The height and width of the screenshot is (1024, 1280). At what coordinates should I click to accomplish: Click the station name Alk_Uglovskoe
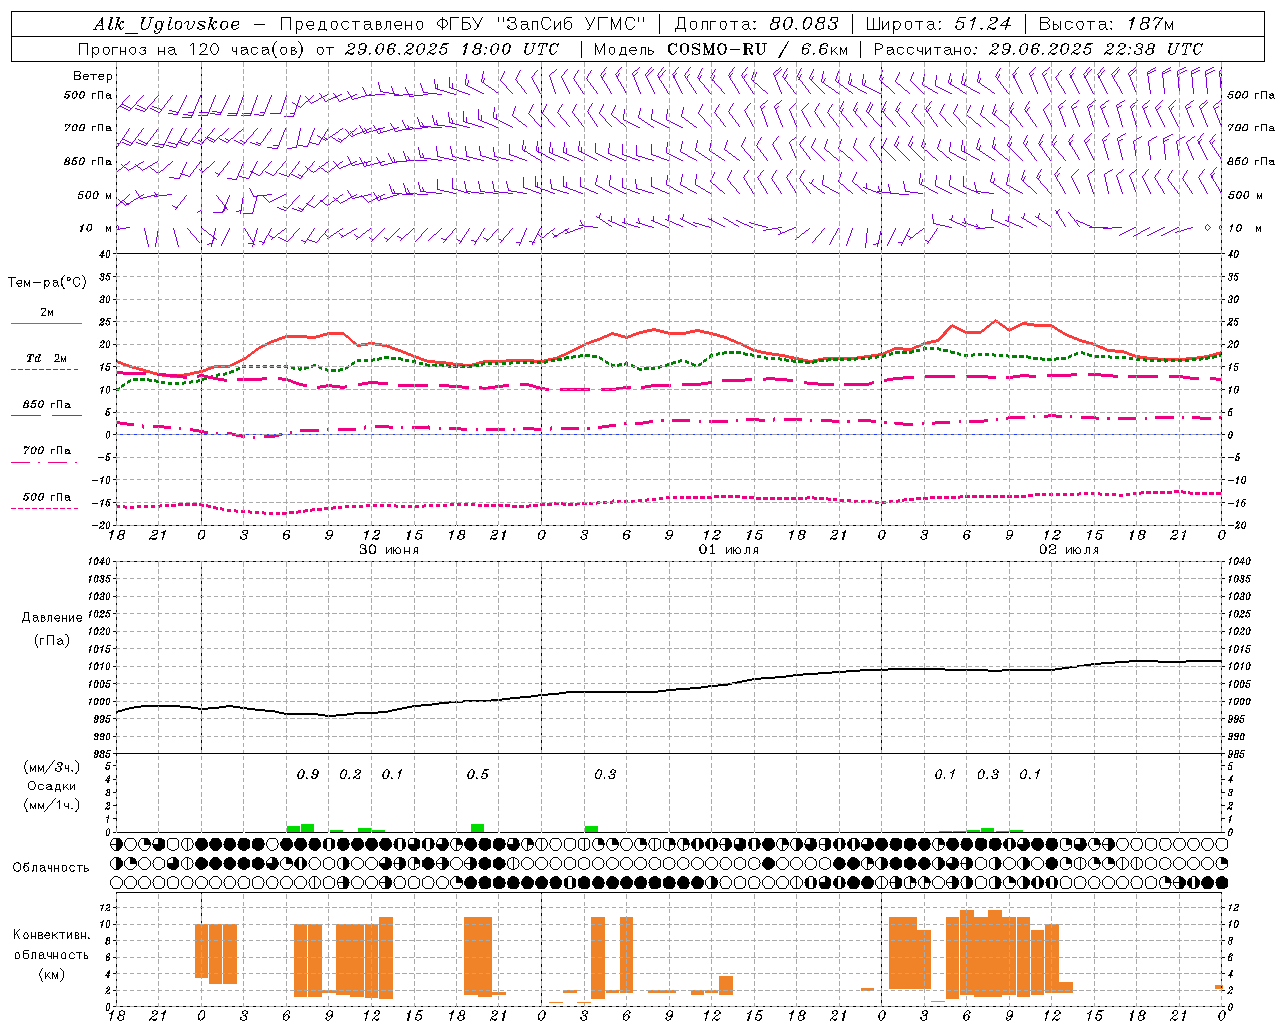point(167,24)
